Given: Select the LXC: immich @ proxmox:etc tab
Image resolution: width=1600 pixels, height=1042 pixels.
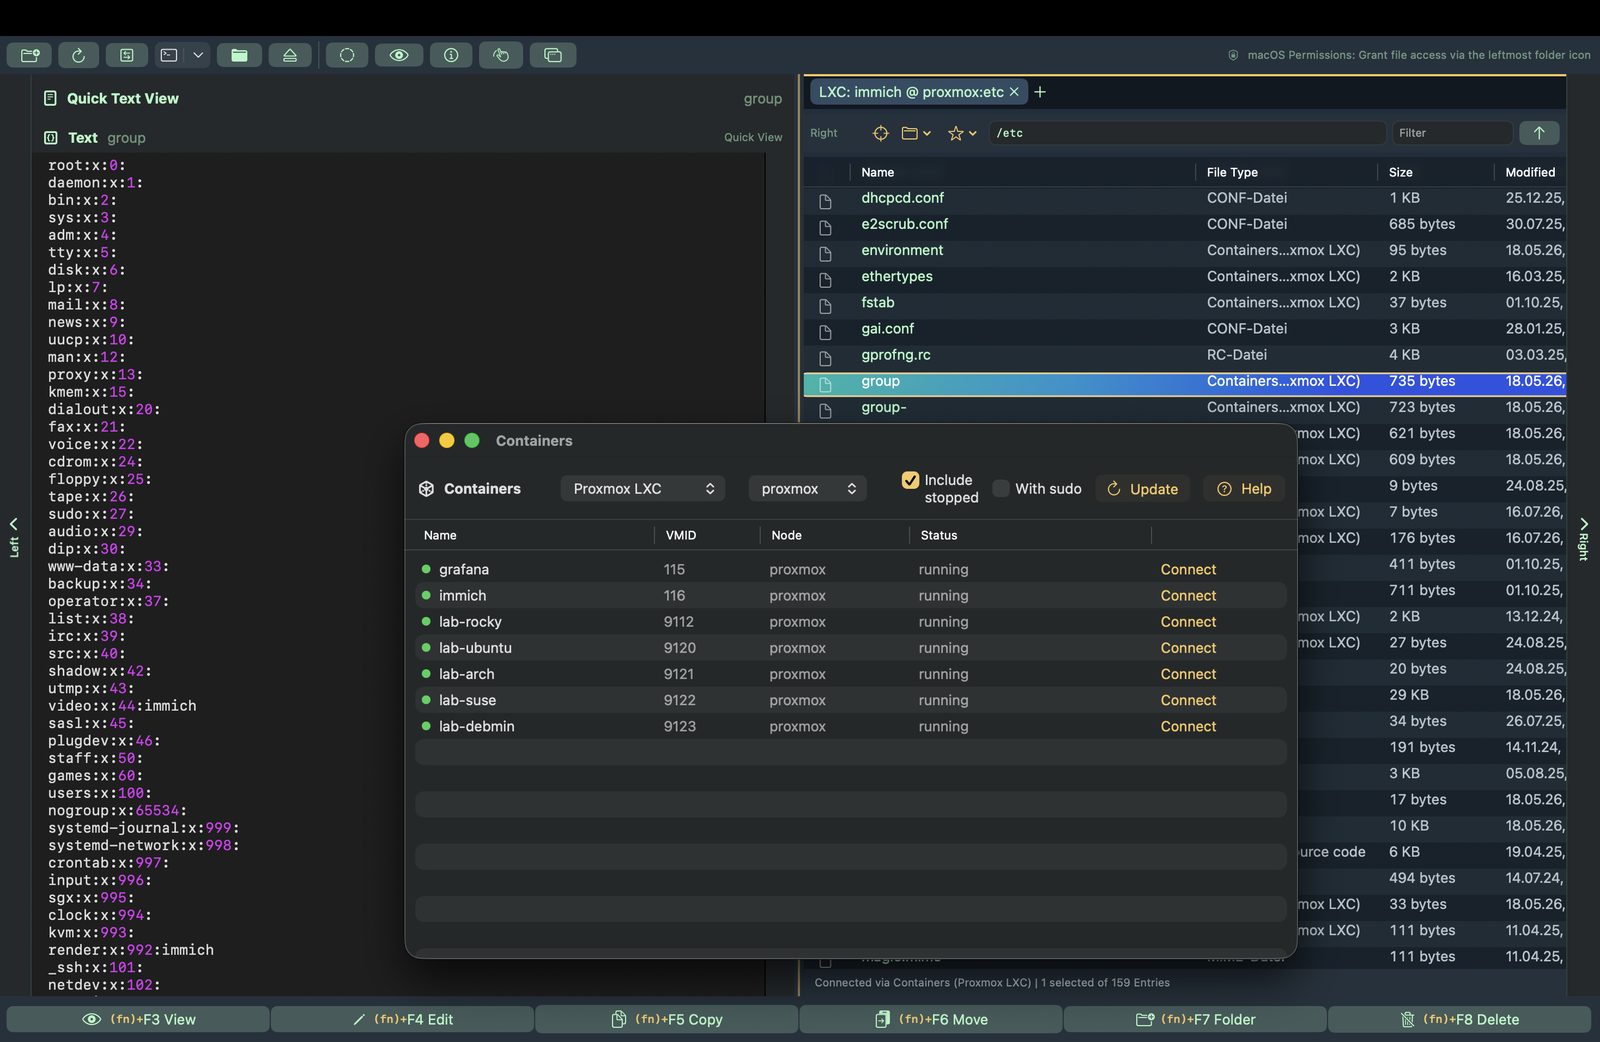Looking at the screenshot, I should pos(911,92).
